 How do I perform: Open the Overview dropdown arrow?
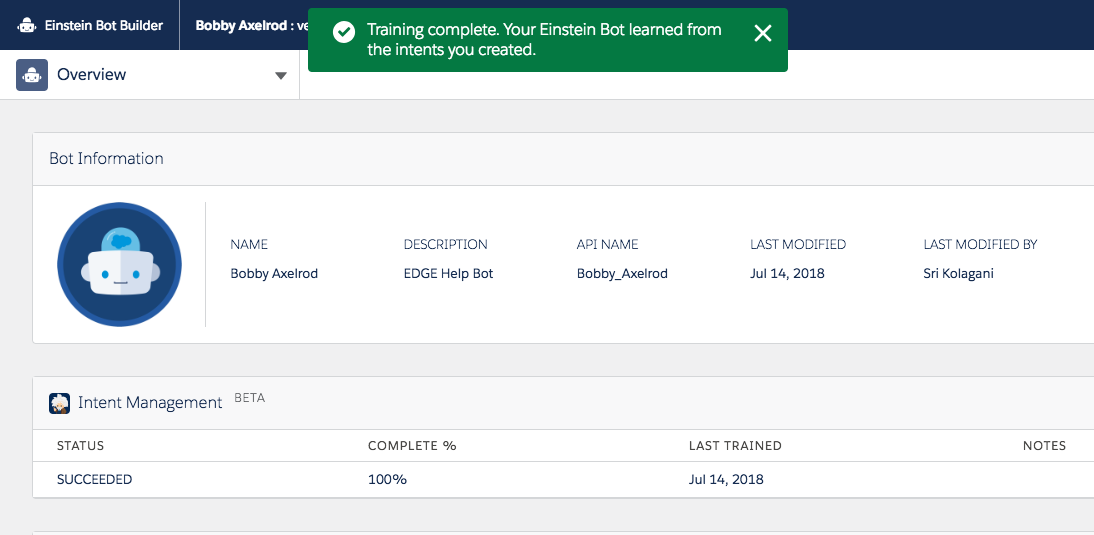click(280, 75)
